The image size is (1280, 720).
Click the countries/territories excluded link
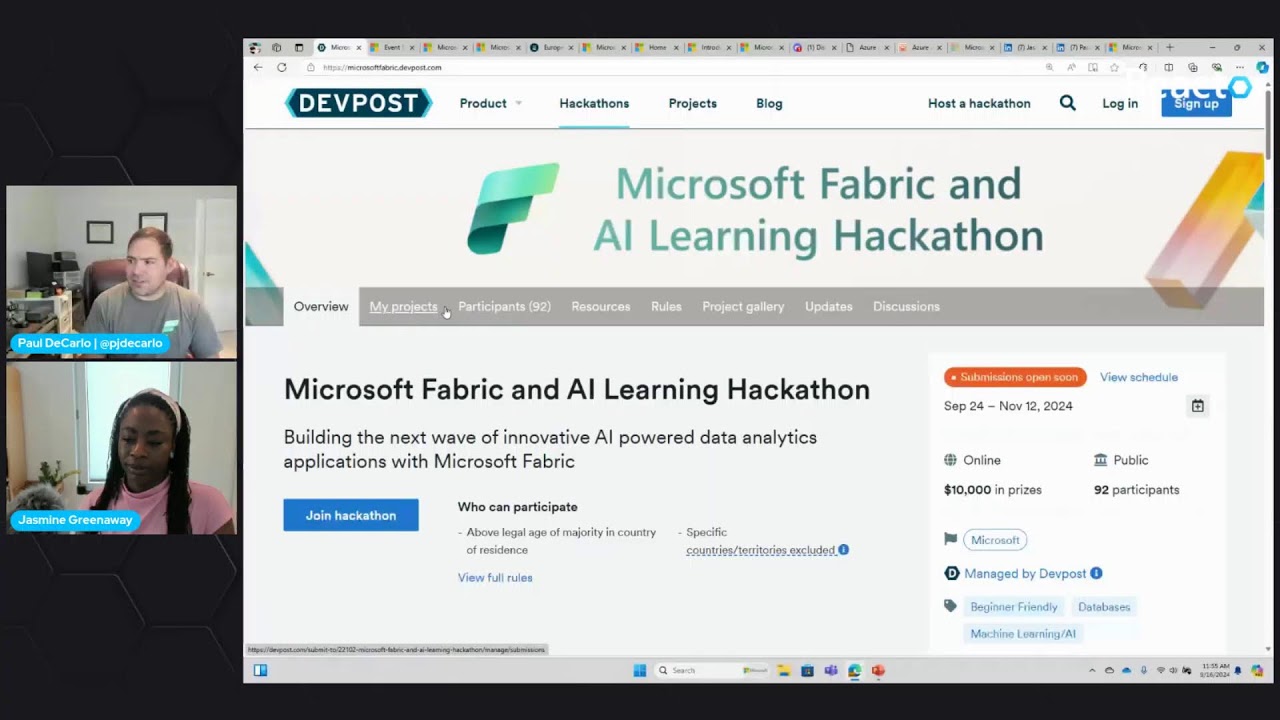coord(760,550)
